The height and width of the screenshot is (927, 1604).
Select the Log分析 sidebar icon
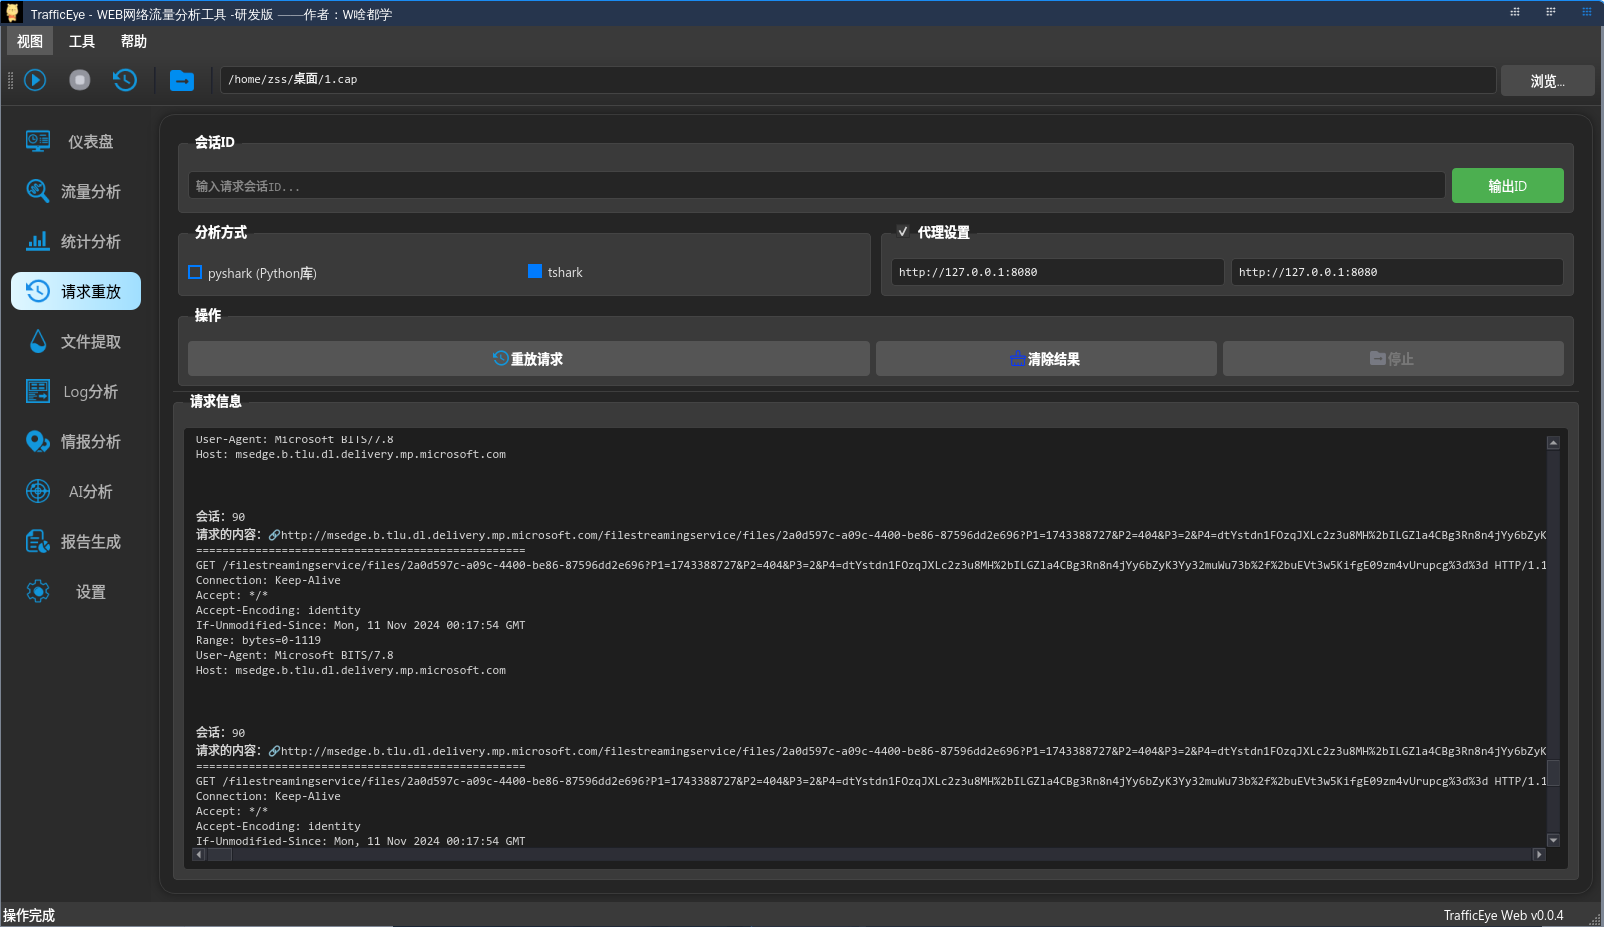[75, 391]
